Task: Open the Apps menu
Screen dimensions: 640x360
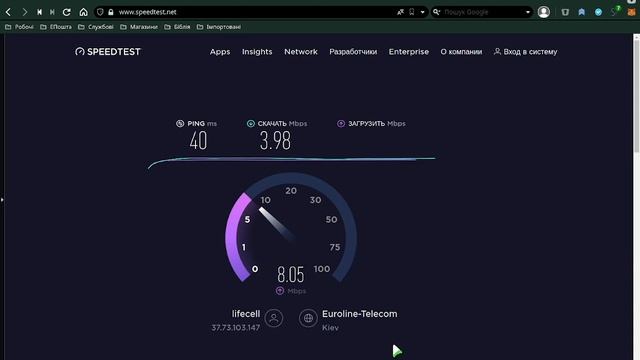Action: (220, 52)
